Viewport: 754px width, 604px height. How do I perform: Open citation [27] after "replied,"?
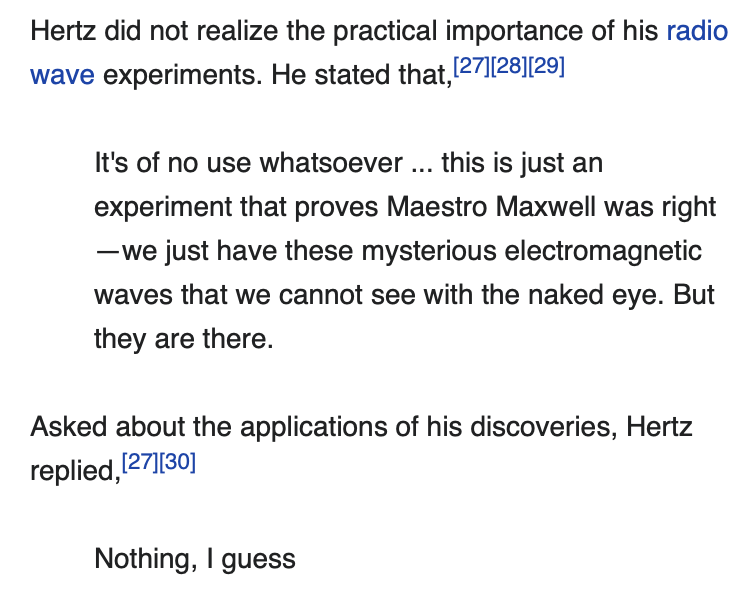click(140, 464)
